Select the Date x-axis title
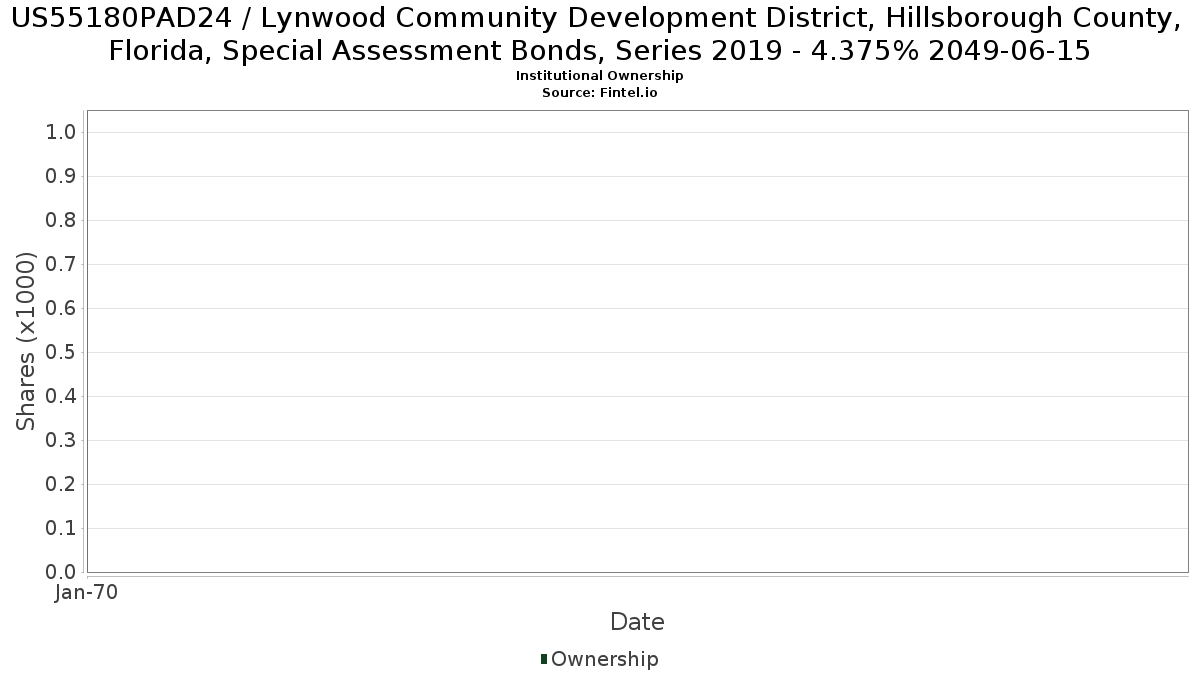Screen dimensions: 1200x675 coord(637,622)
